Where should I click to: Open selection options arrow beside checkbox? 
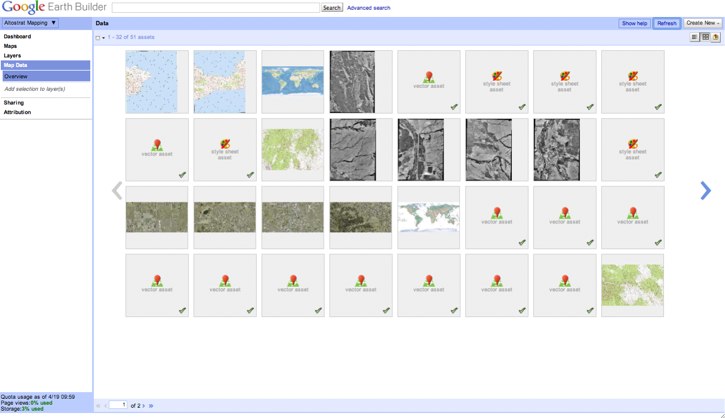click(104, 38)
